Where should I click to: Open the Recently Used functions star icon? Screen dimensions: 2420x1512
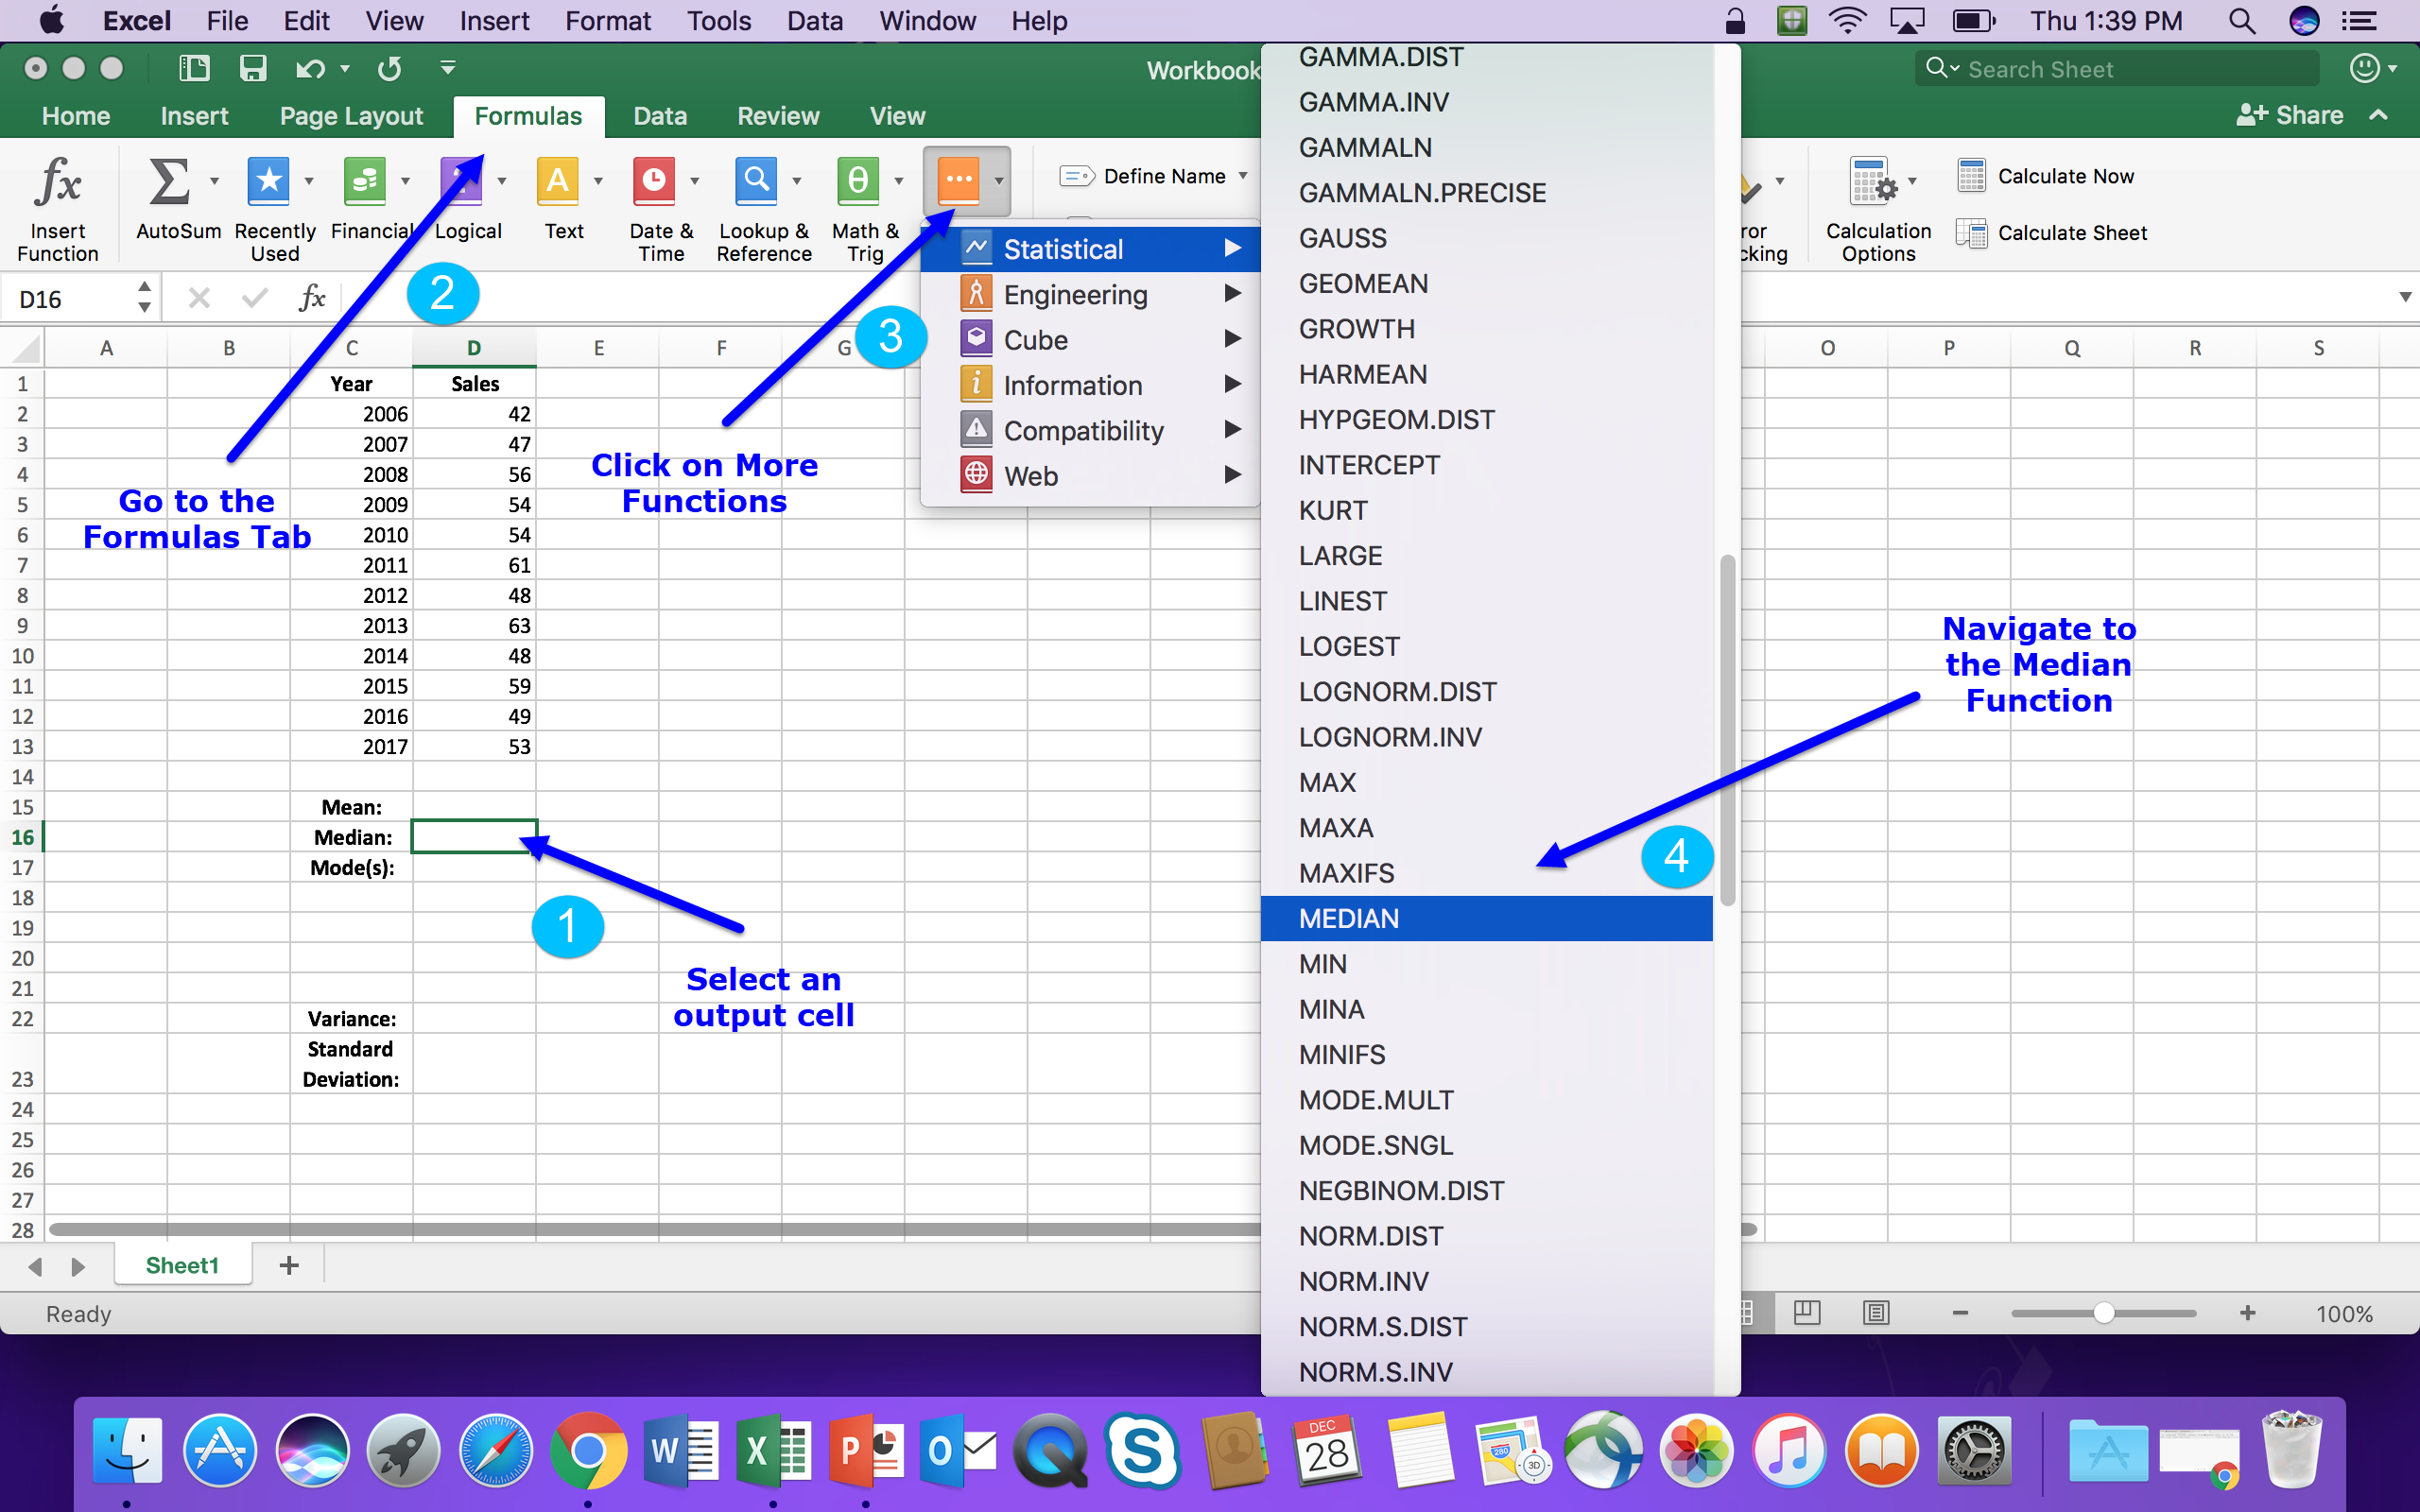pyautogui.click(x=269, y=181)
